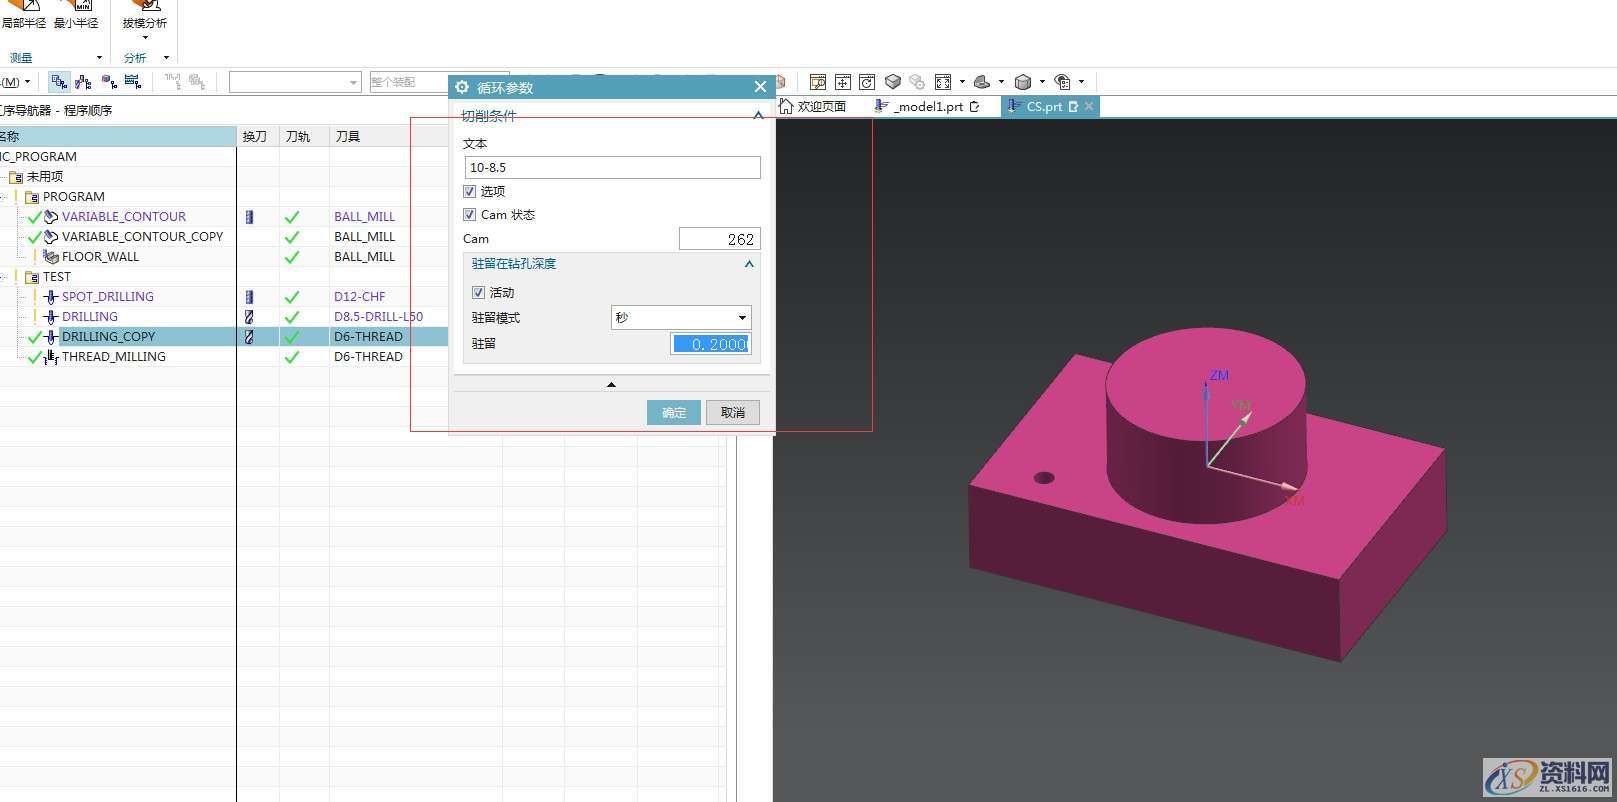This screenshot has height=802, width=1617.
Task: Select THREAD_MILLING operation in tree
Action: pos(113,357)
